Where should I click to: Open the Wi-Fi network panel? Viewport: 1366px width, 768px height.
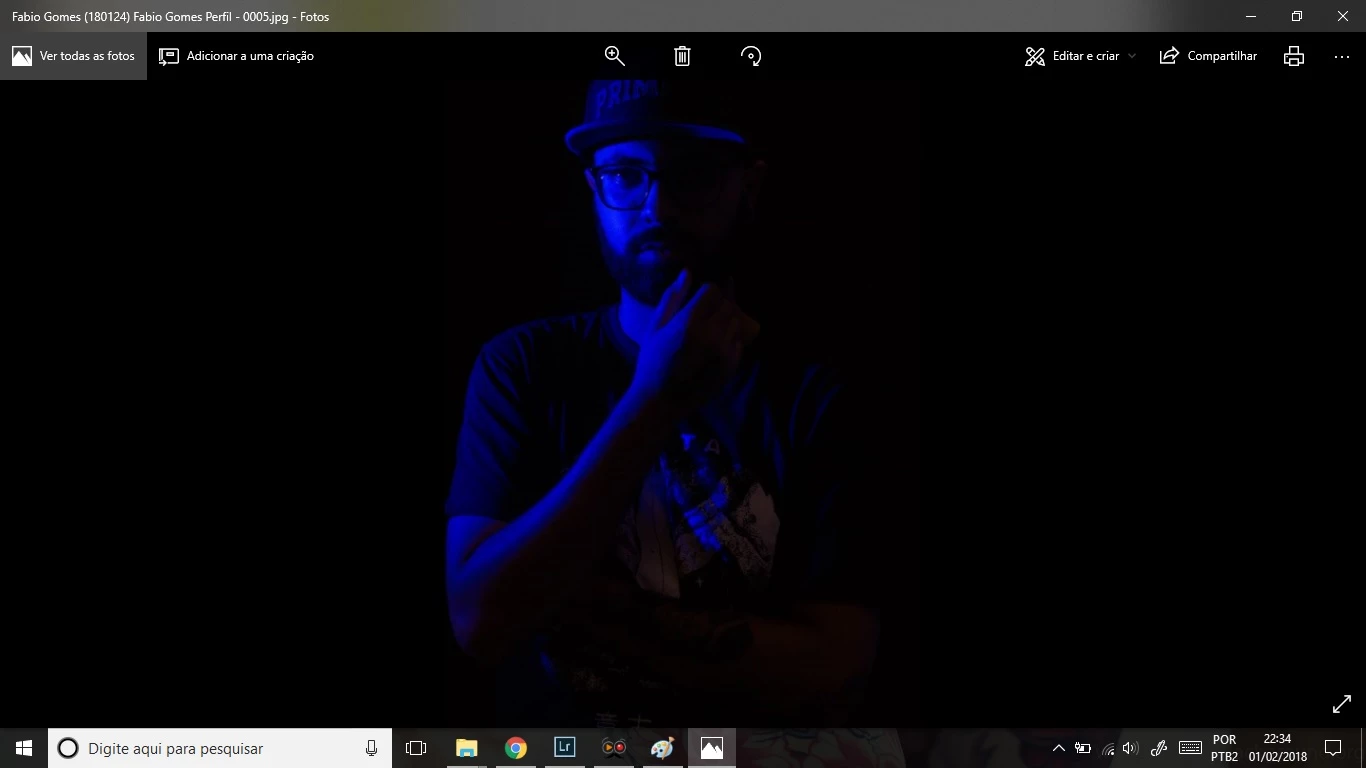1107,748
